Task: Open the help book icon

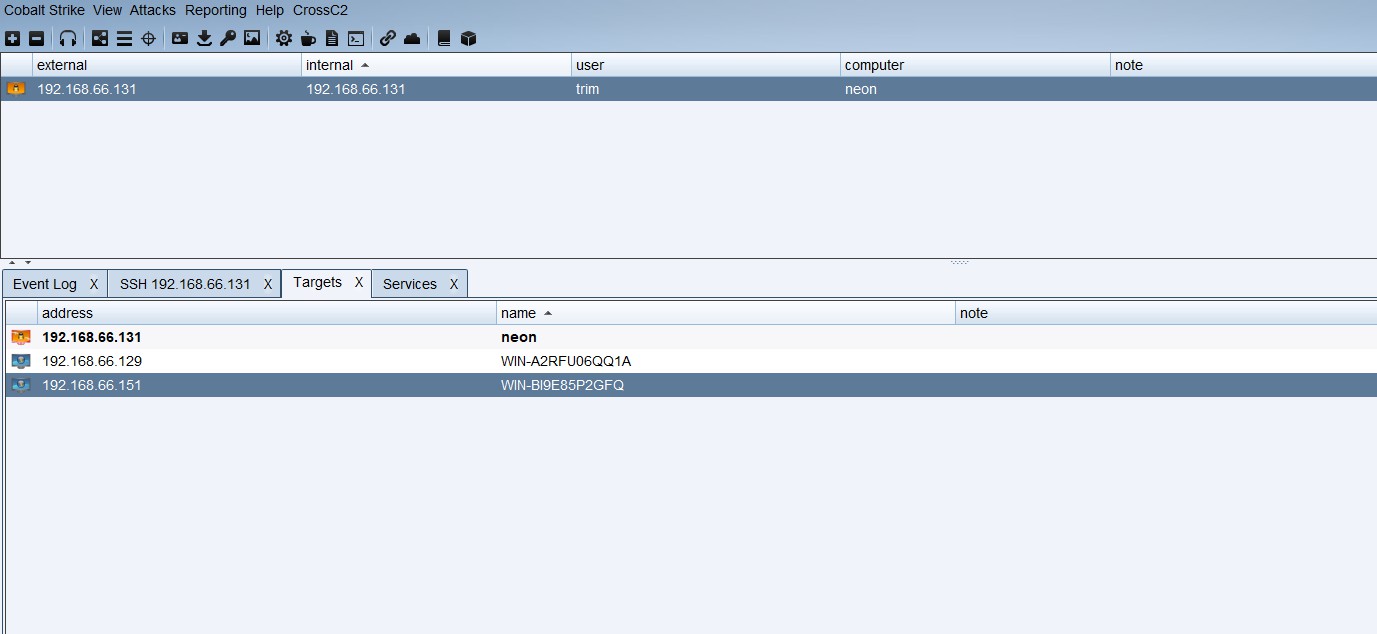Action: (443, 38)
